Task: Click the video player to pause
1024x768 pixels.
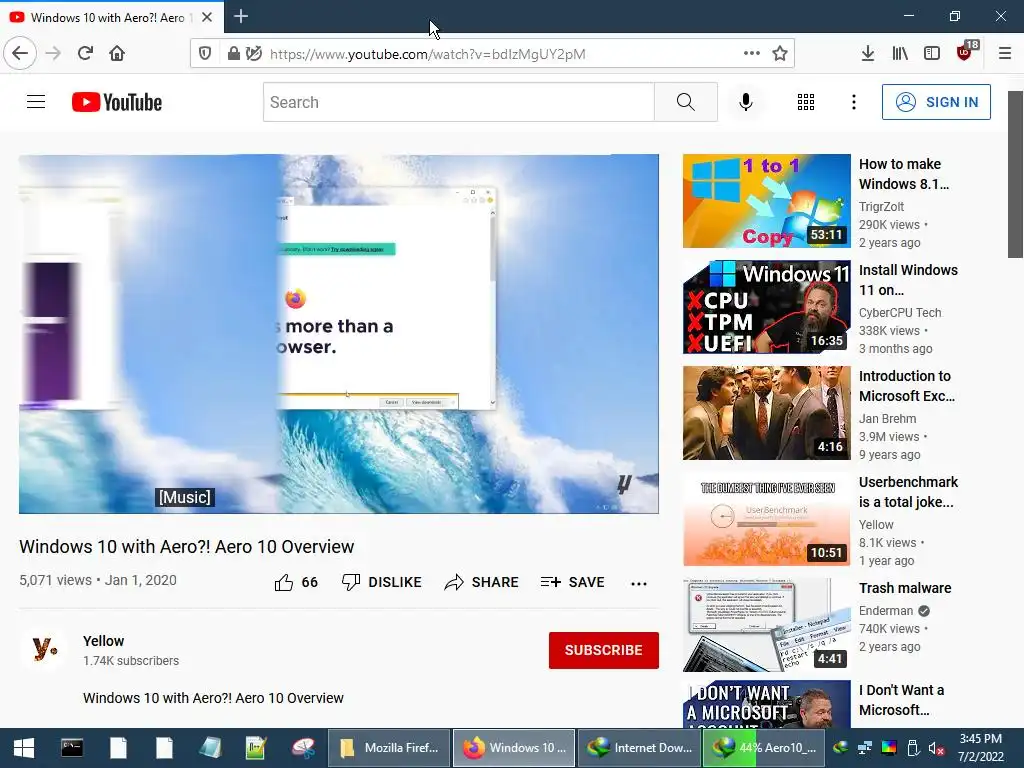Action: [x=338, y=333]
